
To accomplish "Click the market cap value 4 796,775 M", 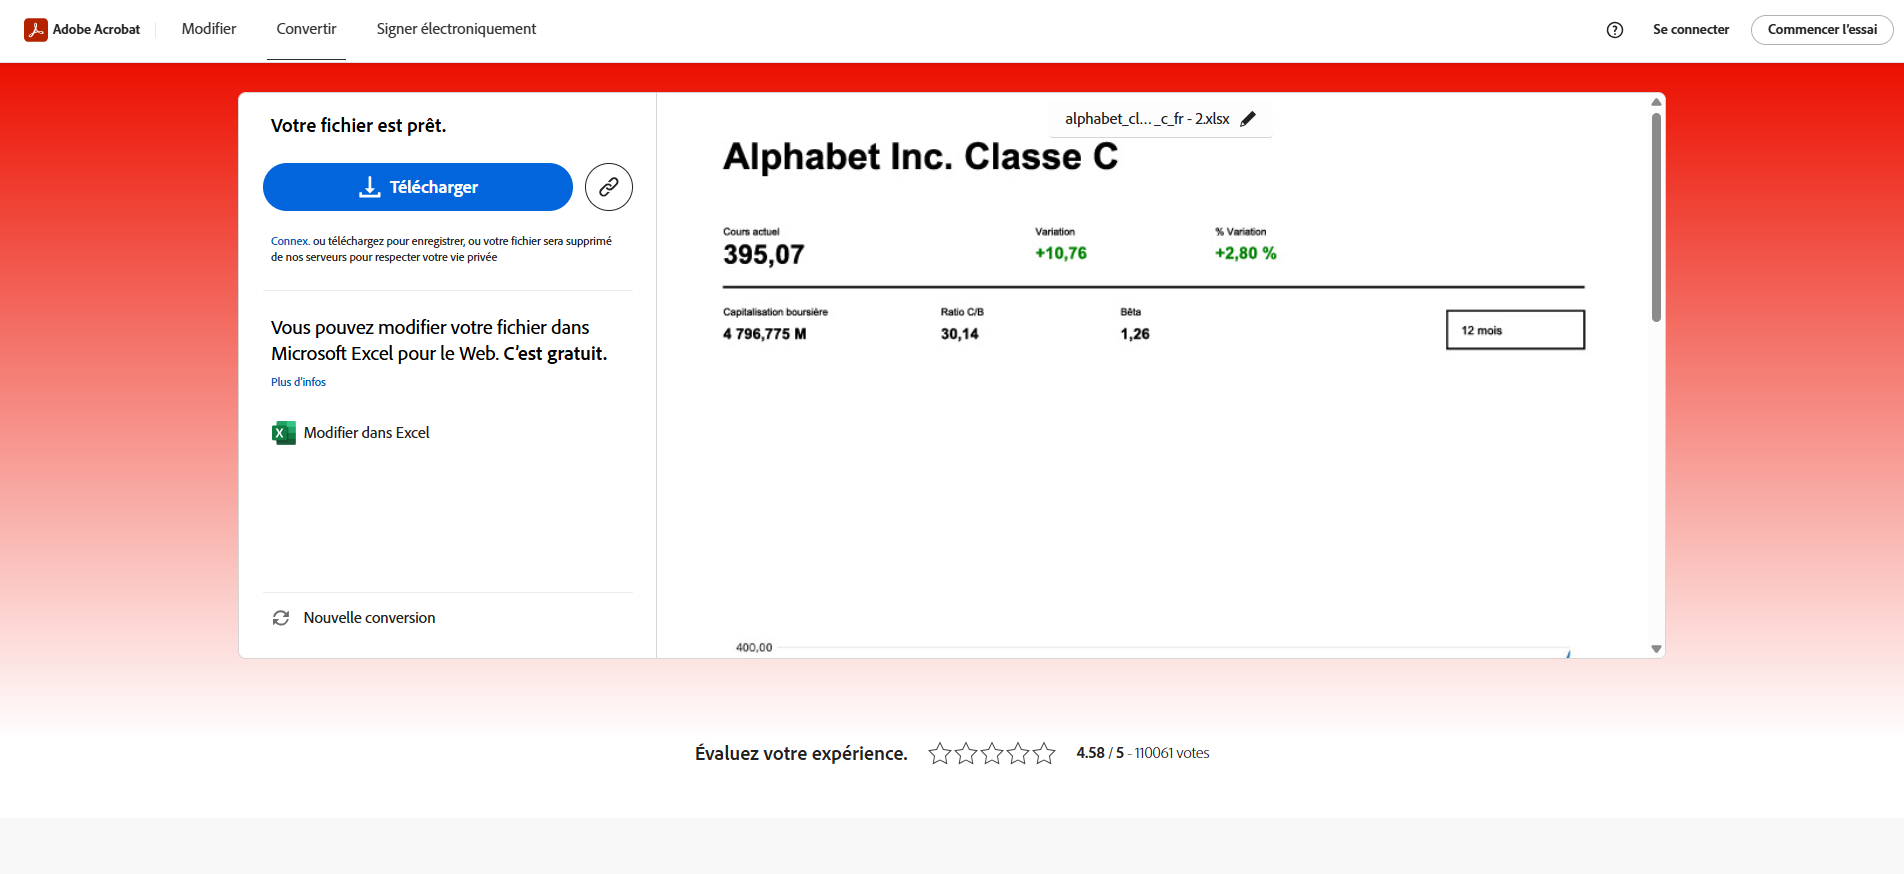I will 764,334.
